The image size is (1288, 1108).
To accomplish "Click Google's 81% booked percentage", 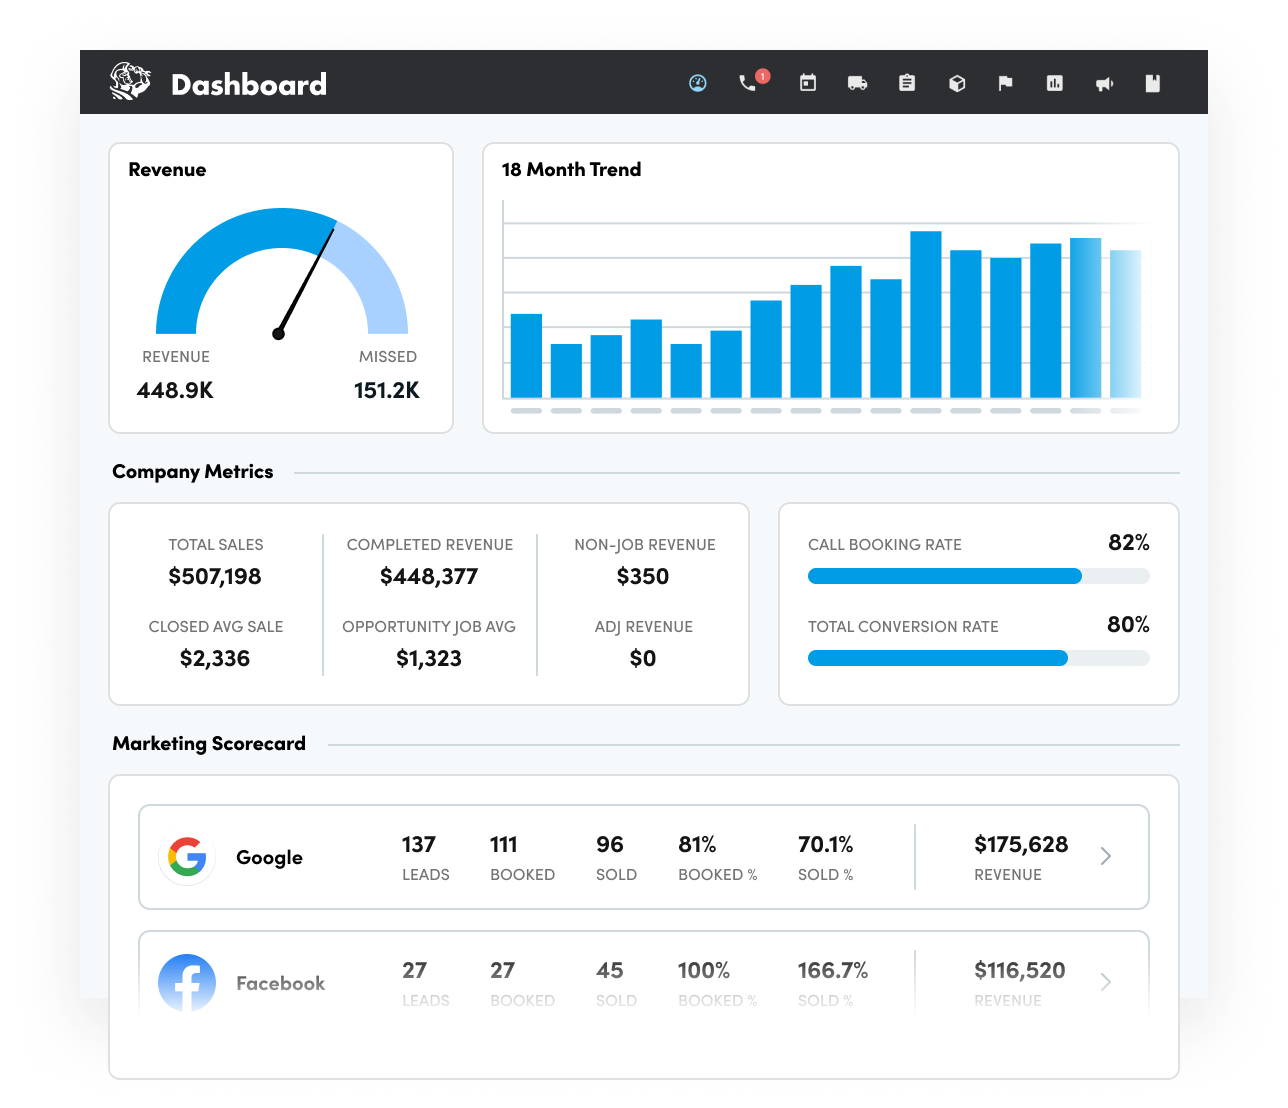I will pos(697,845).
